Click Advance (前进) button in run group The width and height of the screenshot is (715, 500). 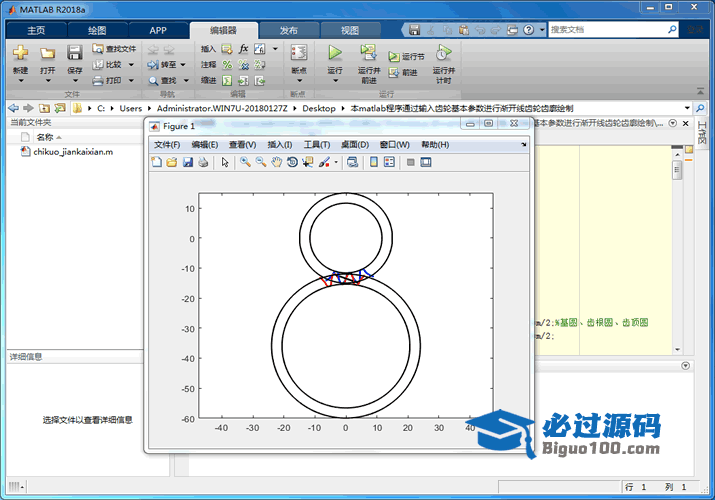(403, 72)
